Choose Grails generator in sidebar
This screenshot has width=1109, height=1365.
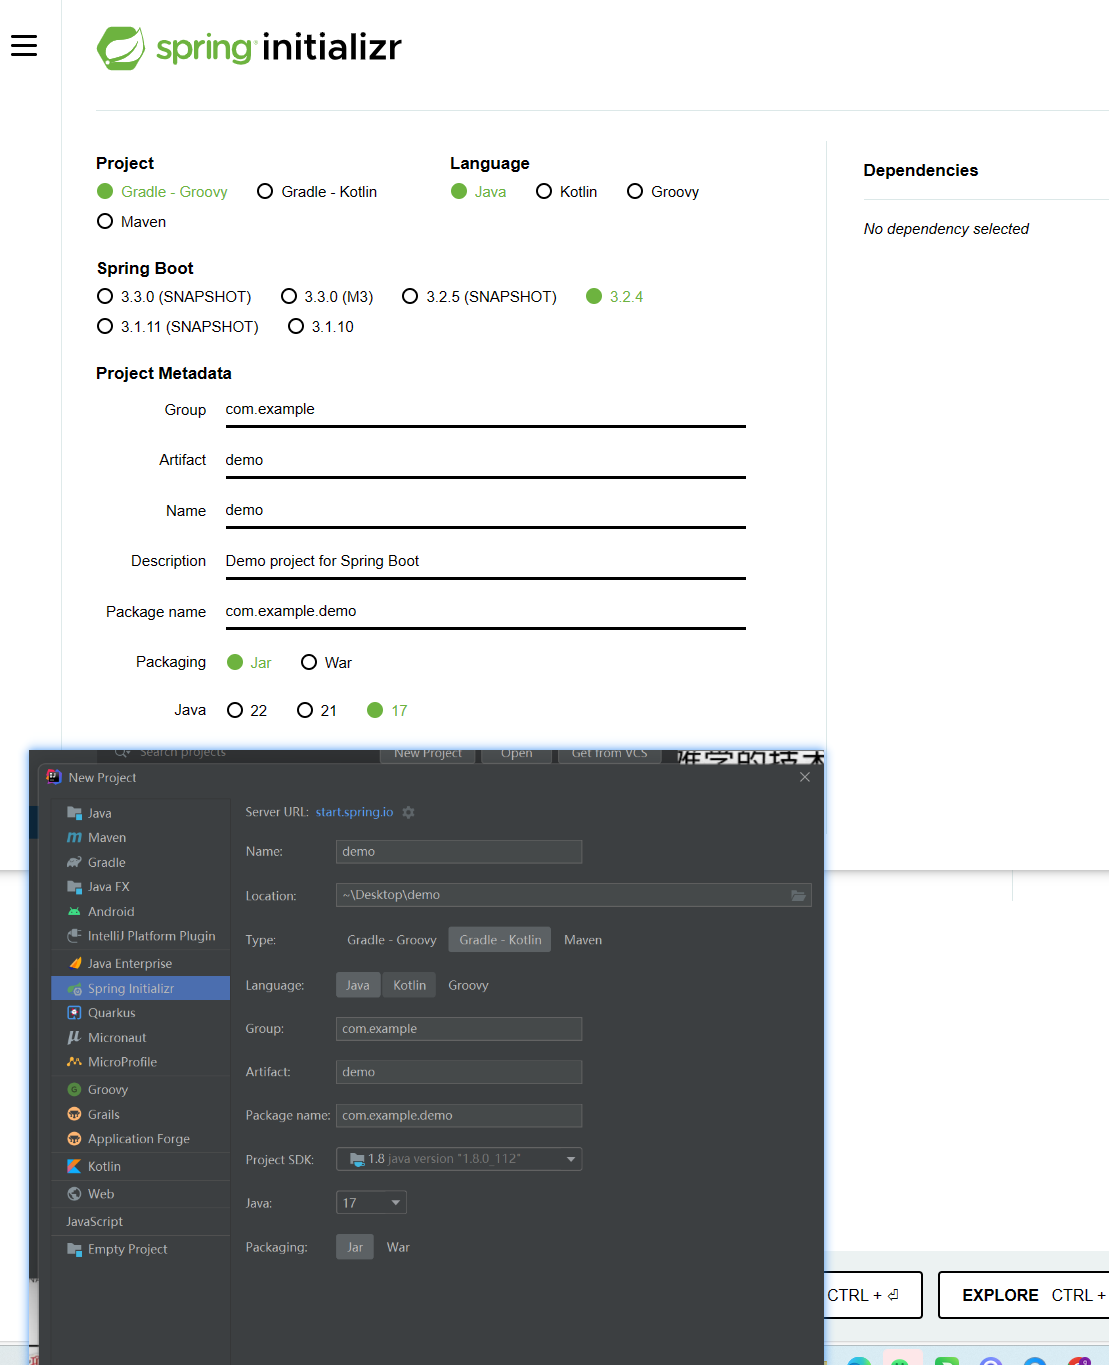[103, 1115]
